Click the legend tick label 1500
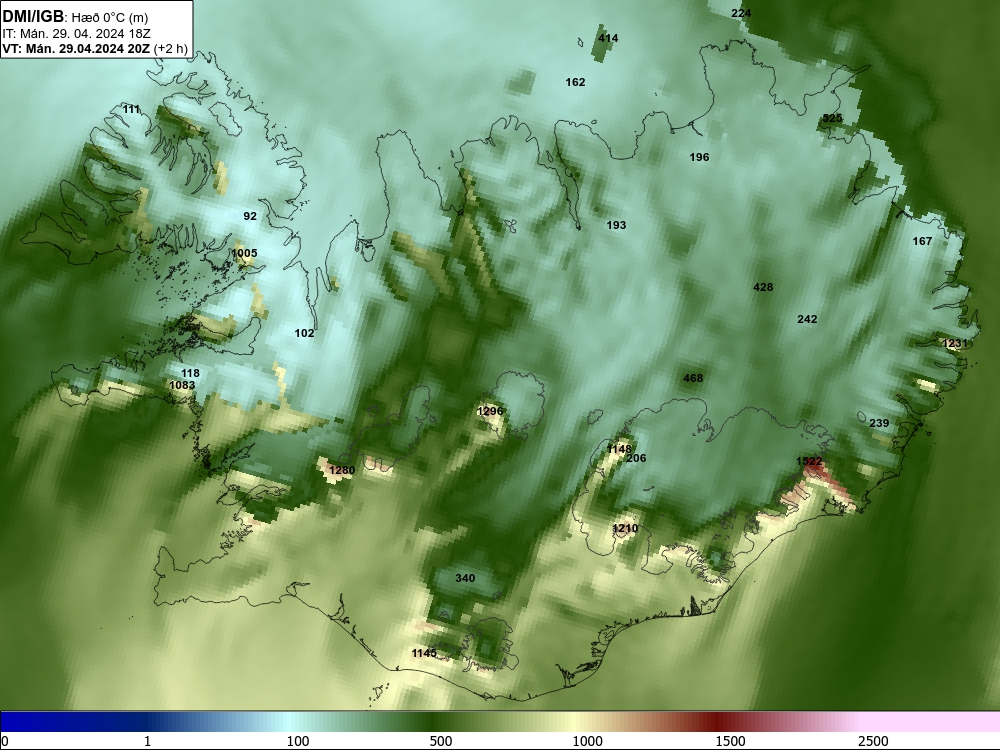1000x750 pixels. 730,741
